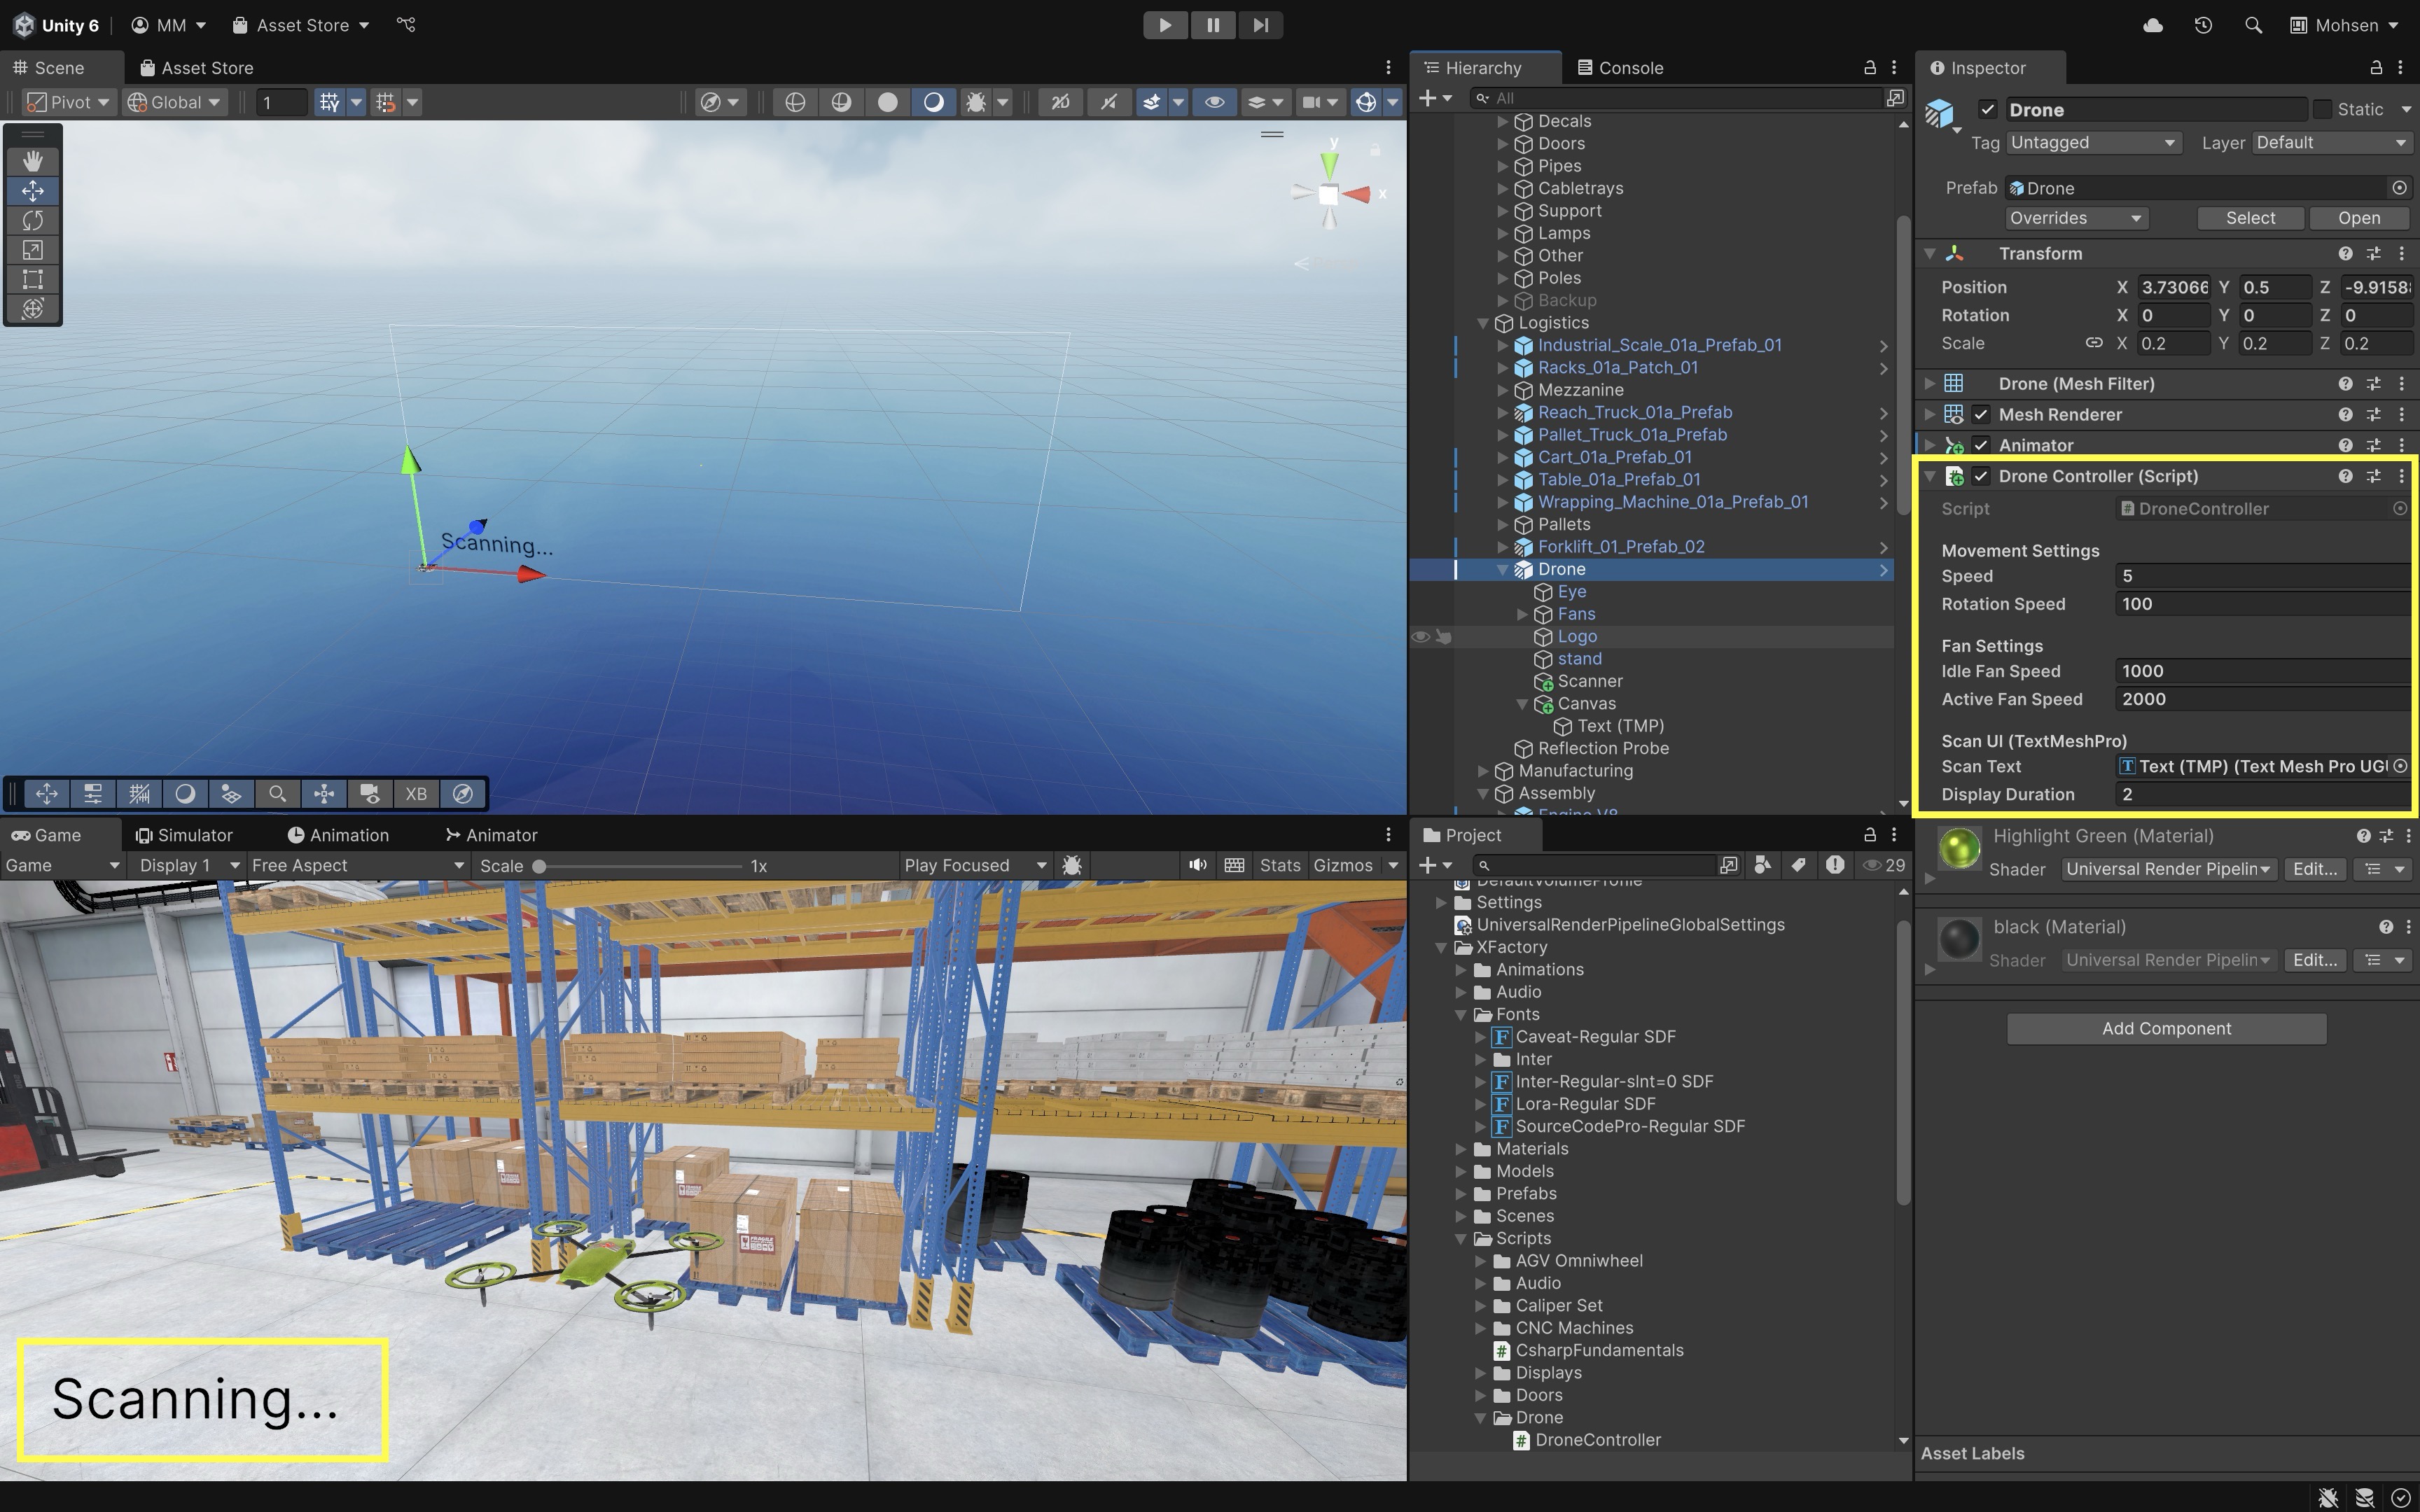The height and width of the screenshot is (1512, 2420).
Task: Select the Hand tool in Scene toolbar
Action: (x=33, y=161)
